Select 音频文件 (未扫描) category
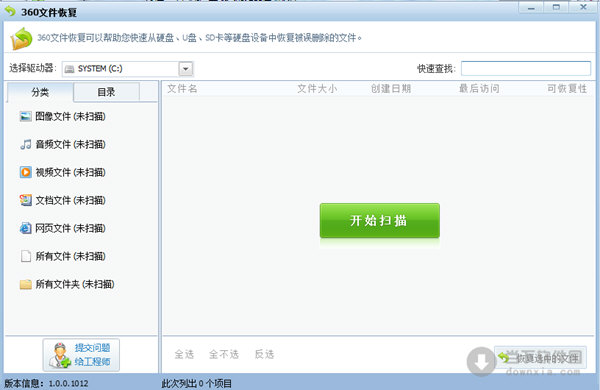600x390 pixels. coord(63,144)
